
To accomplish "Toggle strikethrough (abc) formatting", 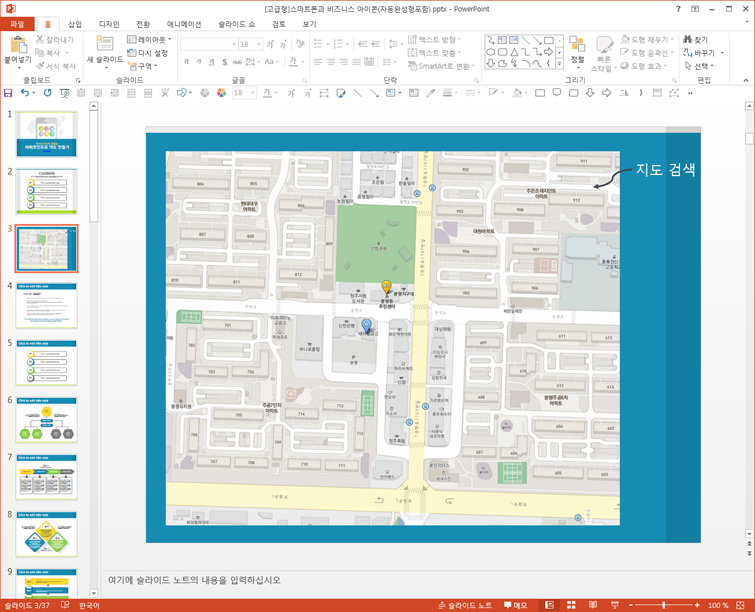I will [x=237, y=62].
